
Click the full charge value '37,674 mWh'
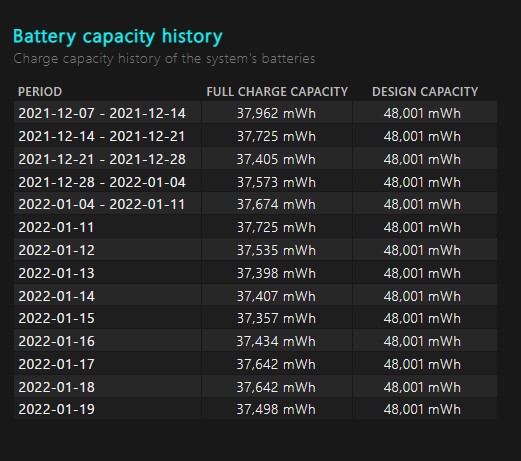point(276,204)
